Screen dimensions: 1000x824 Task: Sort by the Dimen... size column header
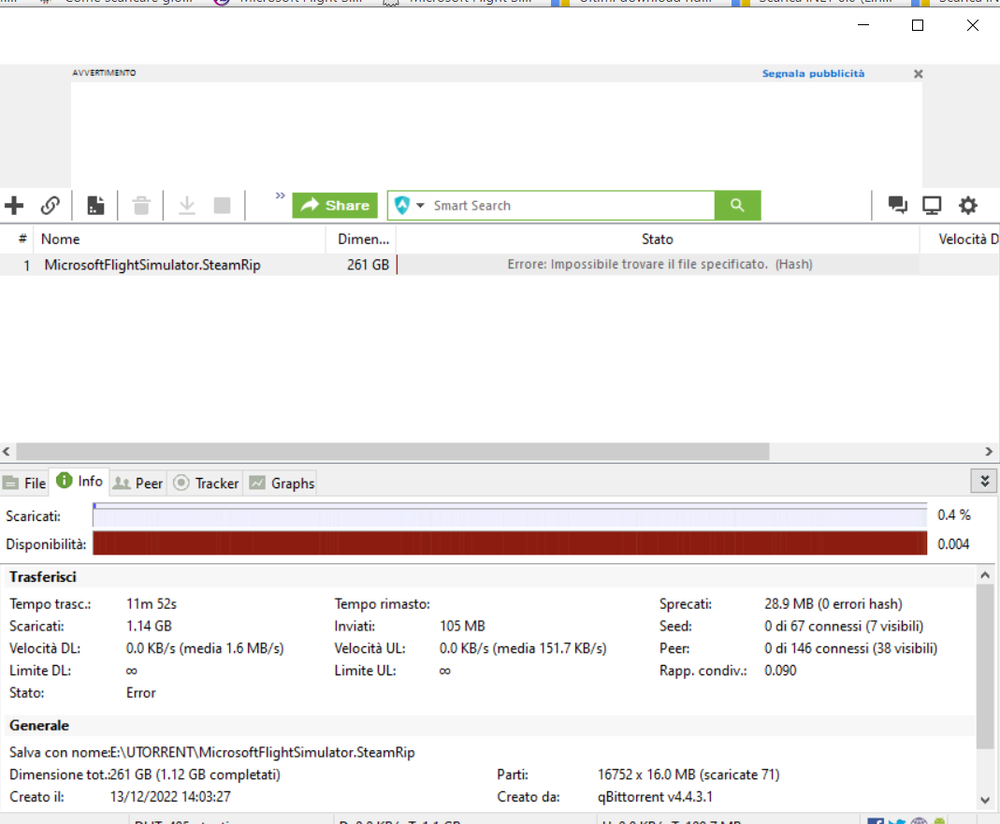click(x=362, y=239)
